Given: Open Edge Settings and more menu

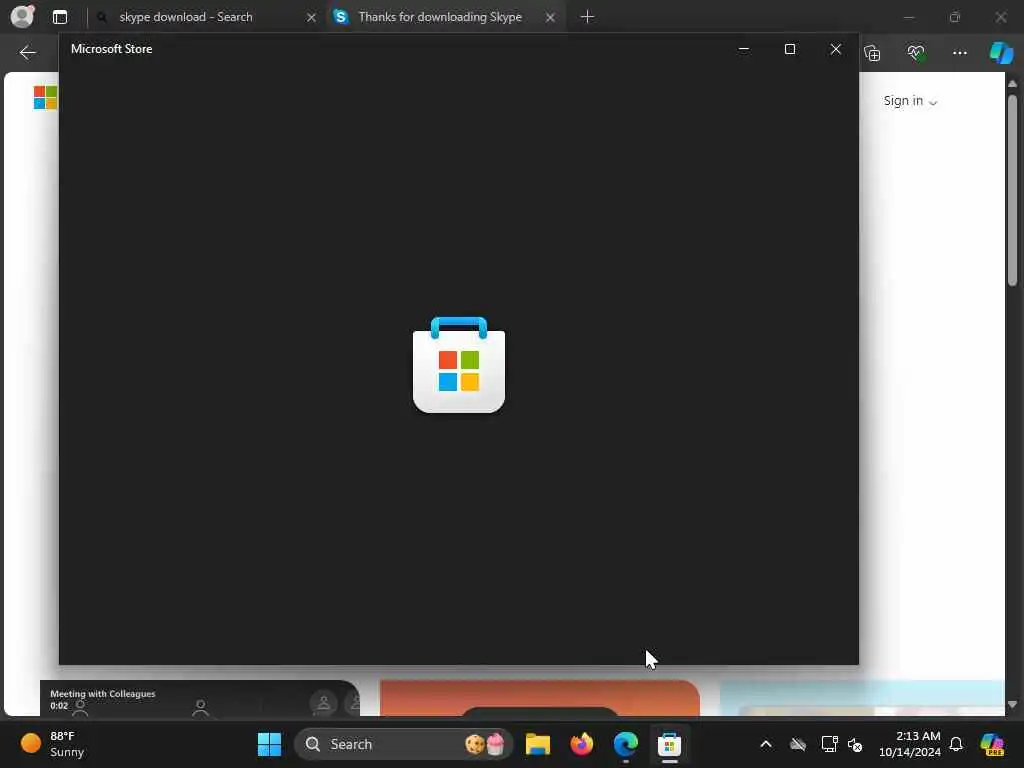Looking at the screenshot, I should tap(959, 53).
